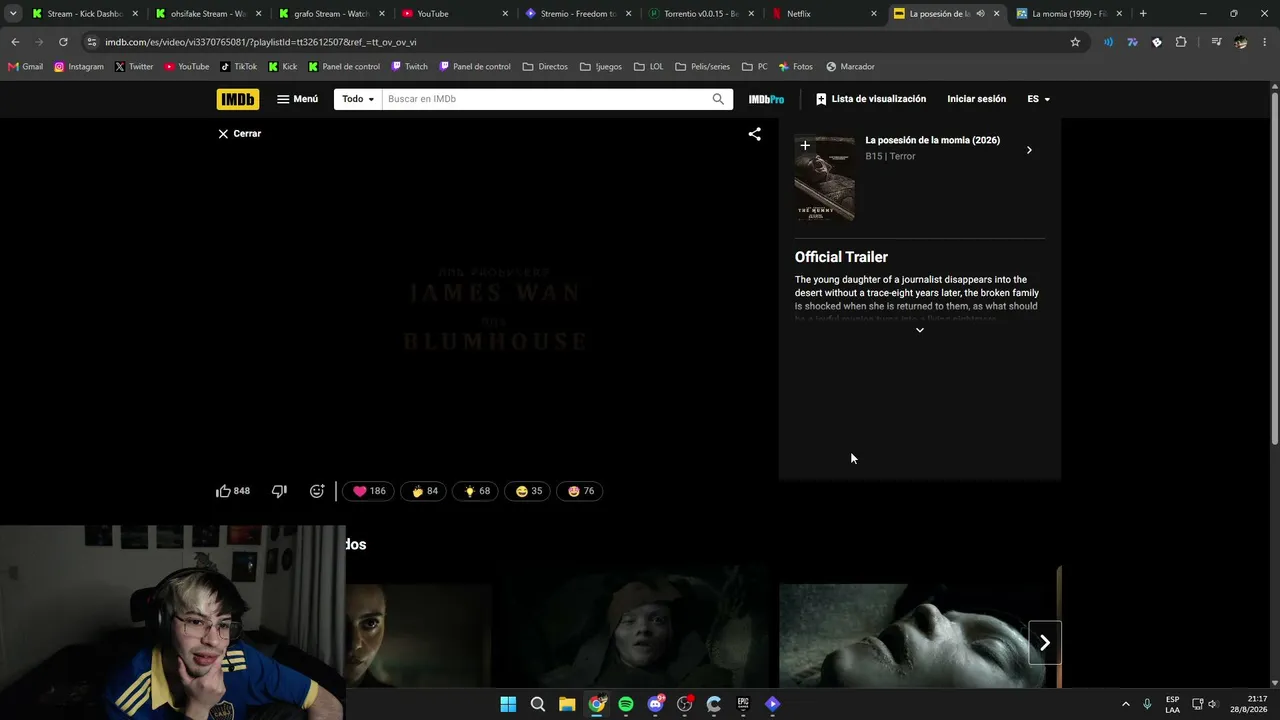Click 'Iniciar sesión'
1280x720 pixels.
pyautogui.click(x=977, y=99)
